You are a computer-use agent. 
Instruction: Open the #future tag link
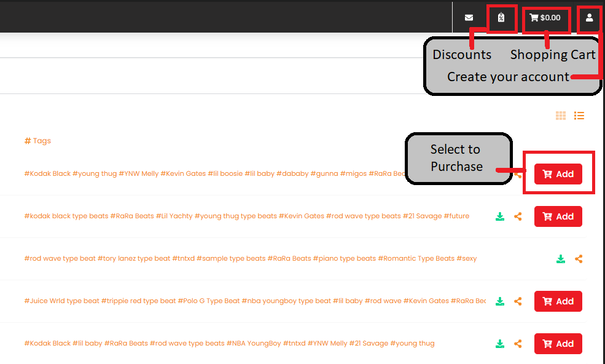coord(456,216)
